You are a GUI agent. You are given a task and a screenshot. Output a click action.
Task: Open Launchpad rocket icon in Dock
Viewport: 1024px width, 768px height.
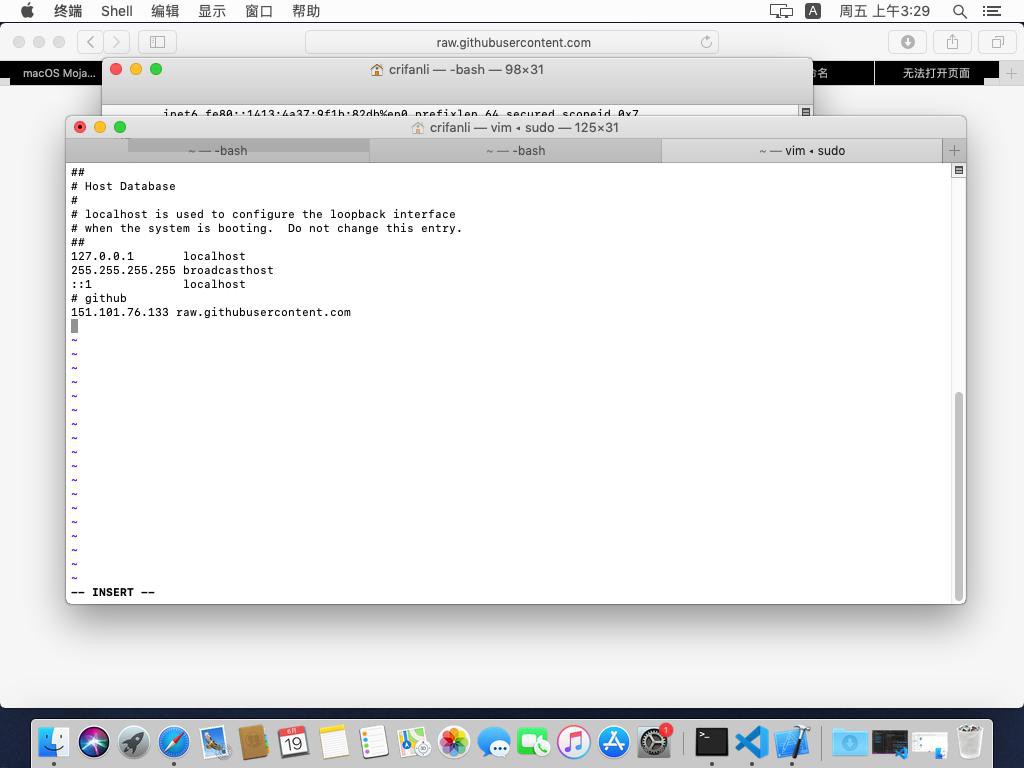[134, 743]
